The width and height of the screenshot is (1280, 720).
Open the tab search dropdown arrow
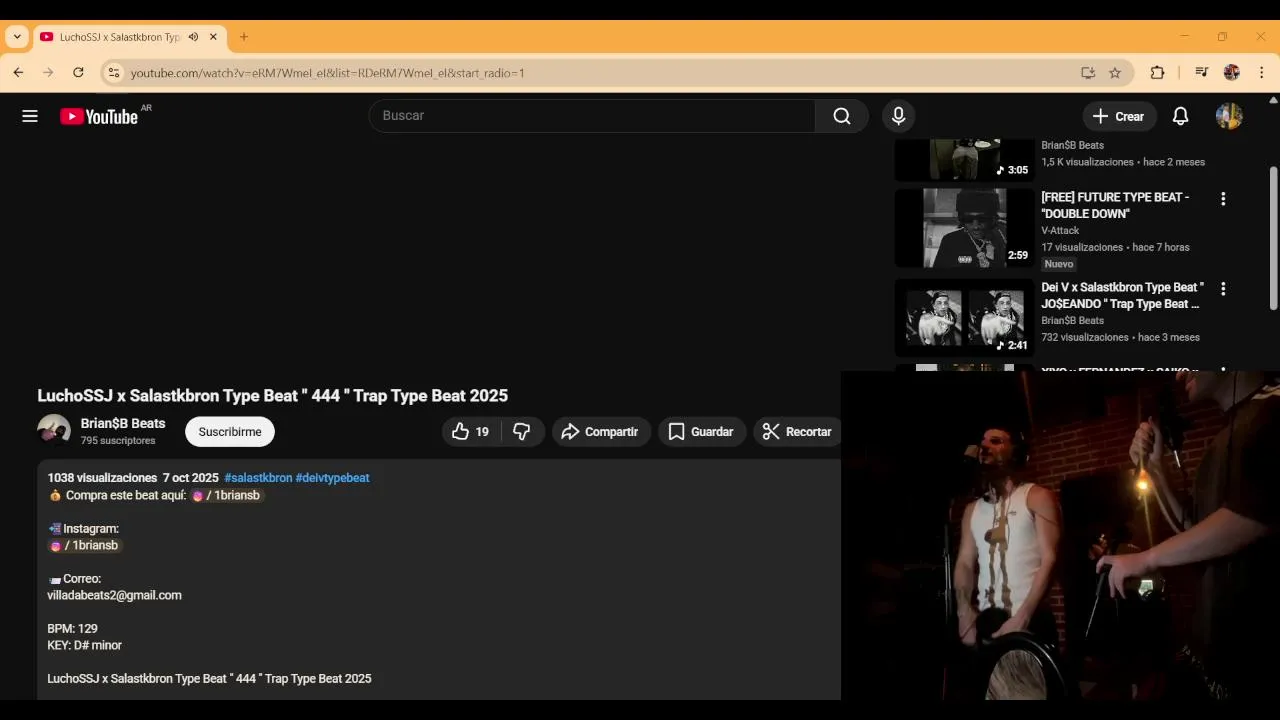(x=17, y=37)
